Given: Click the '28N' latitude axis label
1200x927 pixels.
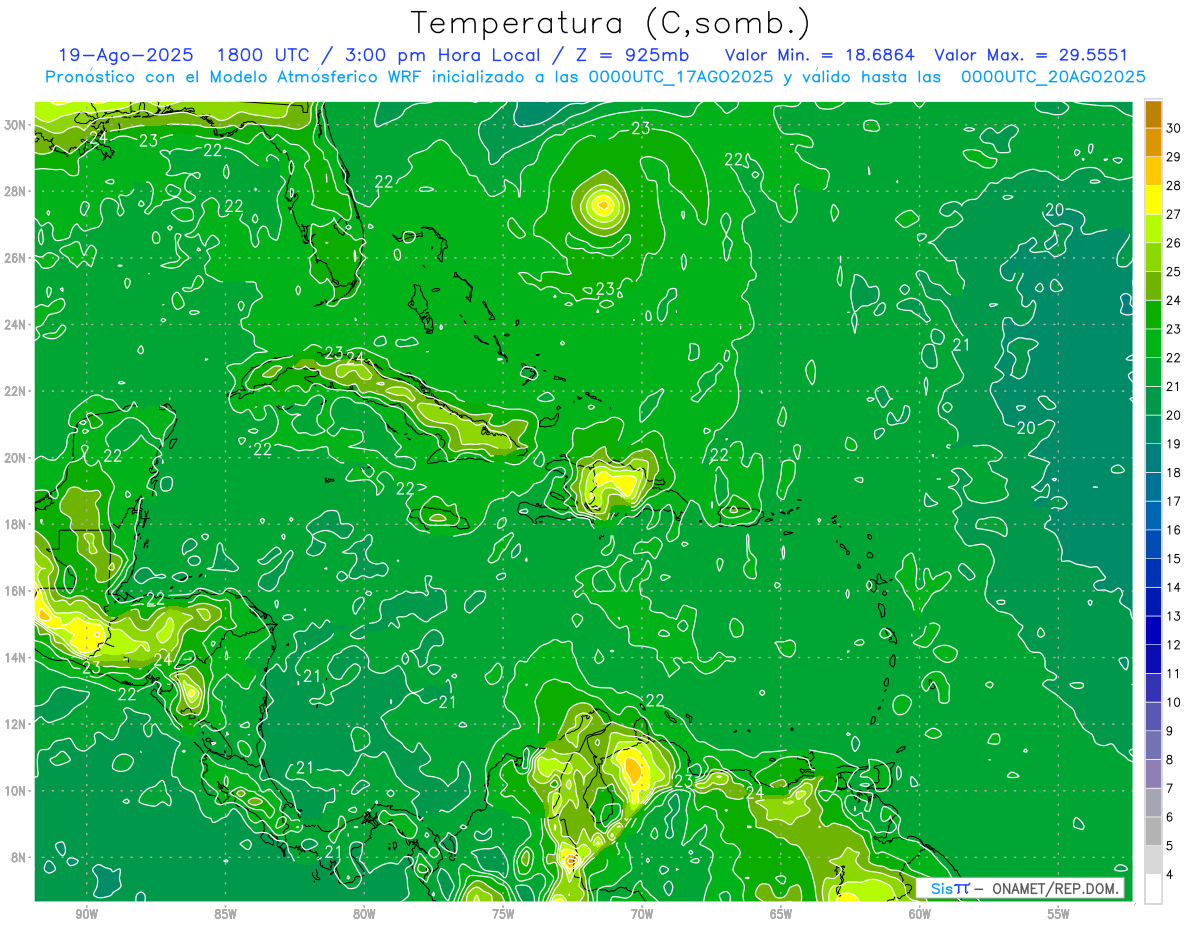Looking at the screenshot, I should 16,191.
